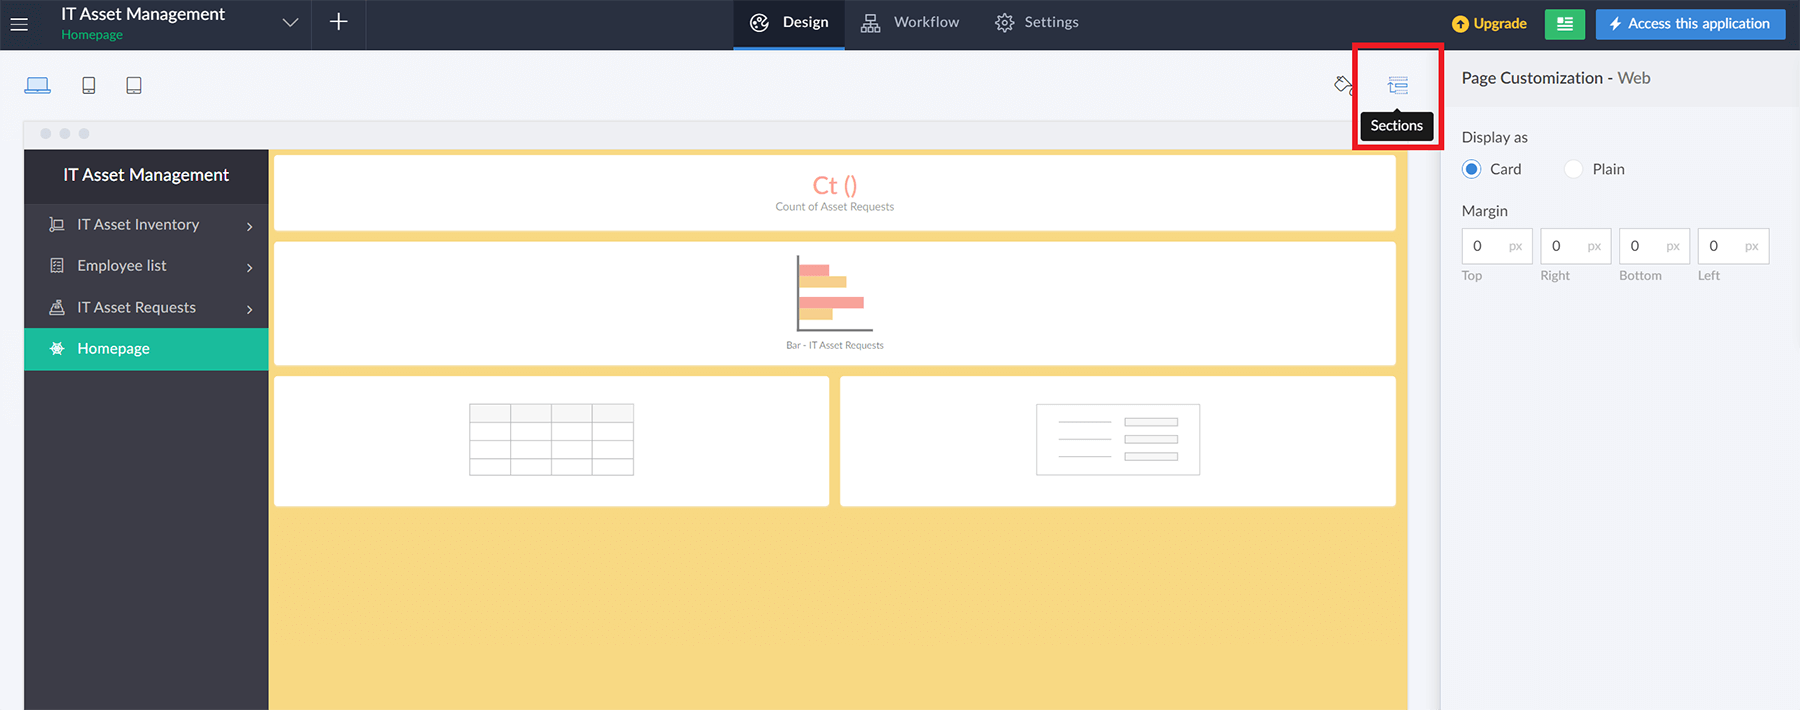Select the form layout panel
The height and width of the screenshot is (710, 1800).
tap(1118, 441)
